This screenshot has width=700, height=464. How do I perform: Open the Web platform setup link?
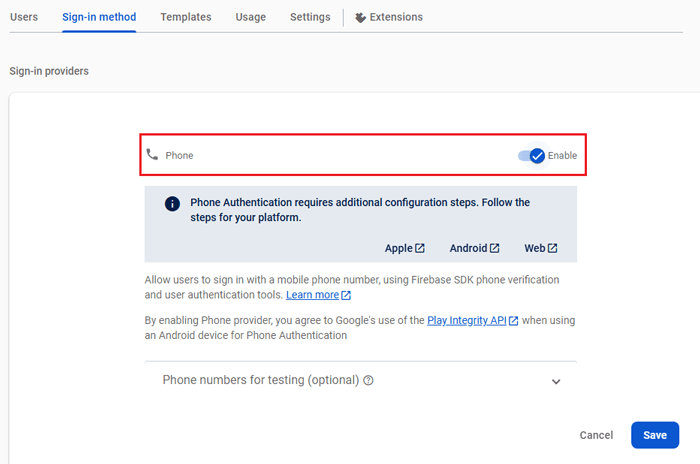pos(541,248)
